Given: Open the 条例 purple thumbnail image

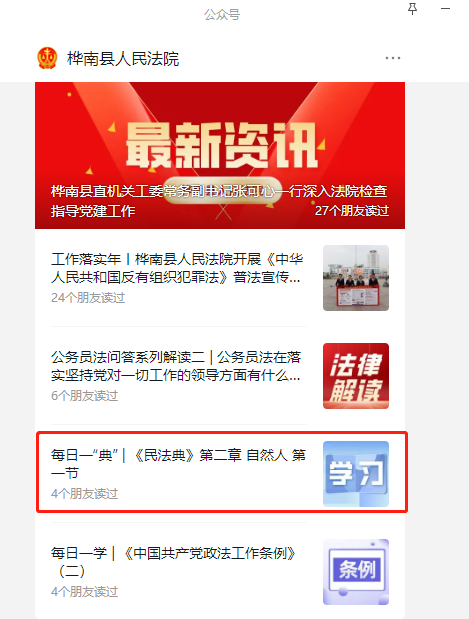Looking at the screenshot, I should tap(356, 572).
